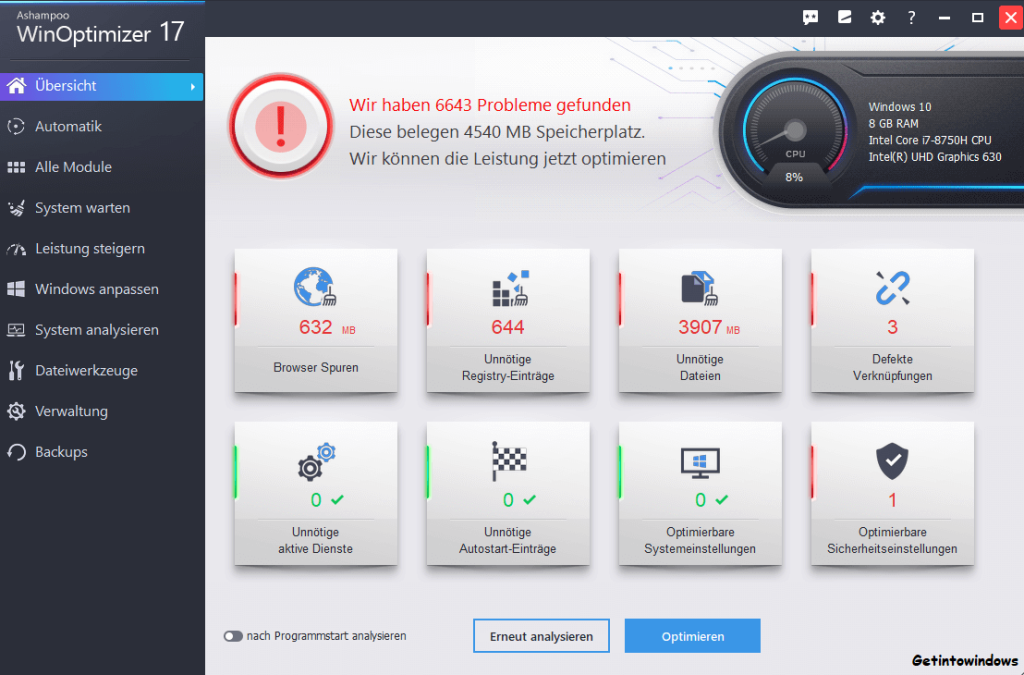Click the Unnötige Dateien file icon
Screen dimensions: 1024x675
point(699,288)
